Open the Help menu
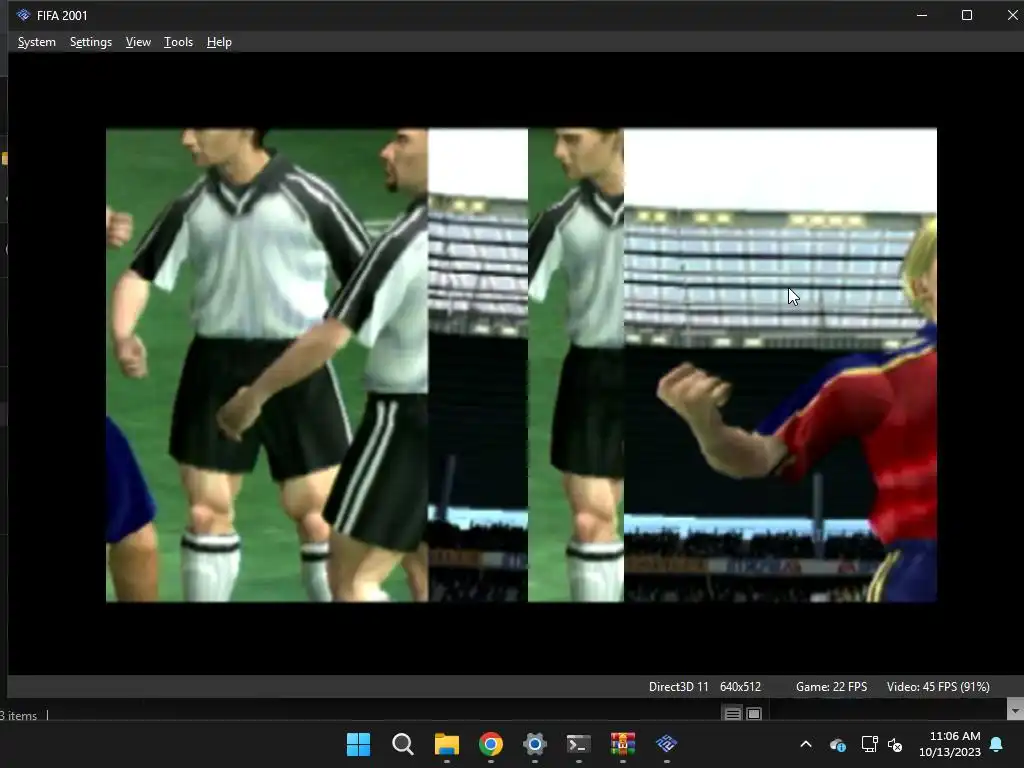 coord(219,42)
